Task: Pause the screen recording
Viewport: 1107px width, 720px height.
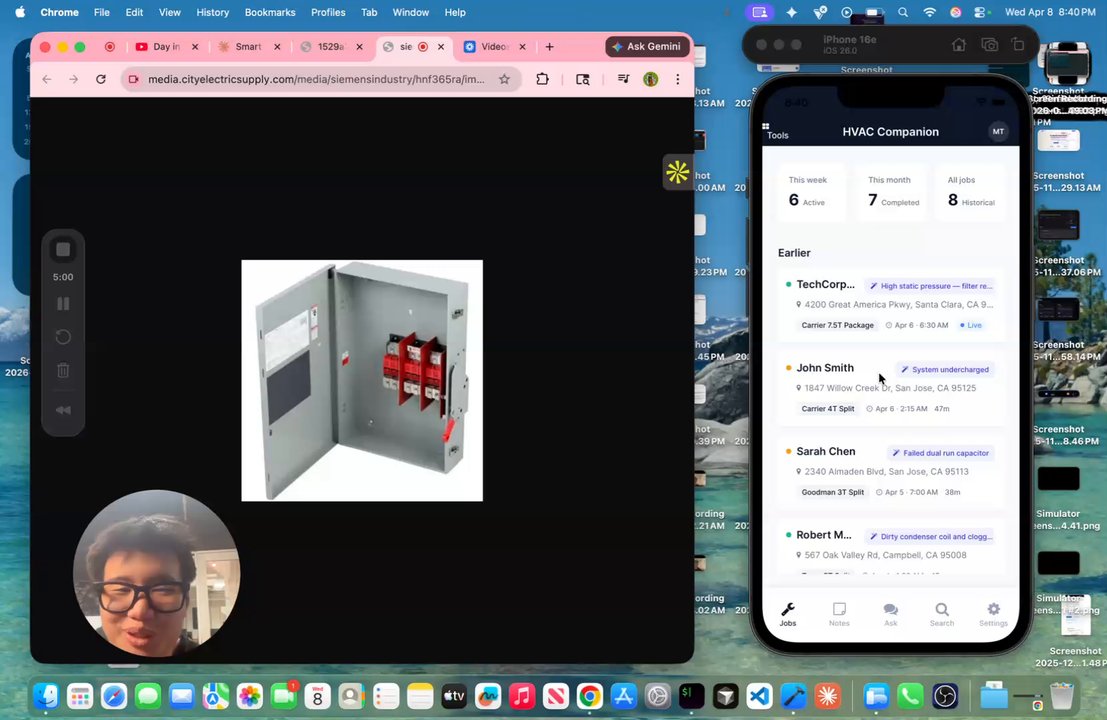Action: 63,304
